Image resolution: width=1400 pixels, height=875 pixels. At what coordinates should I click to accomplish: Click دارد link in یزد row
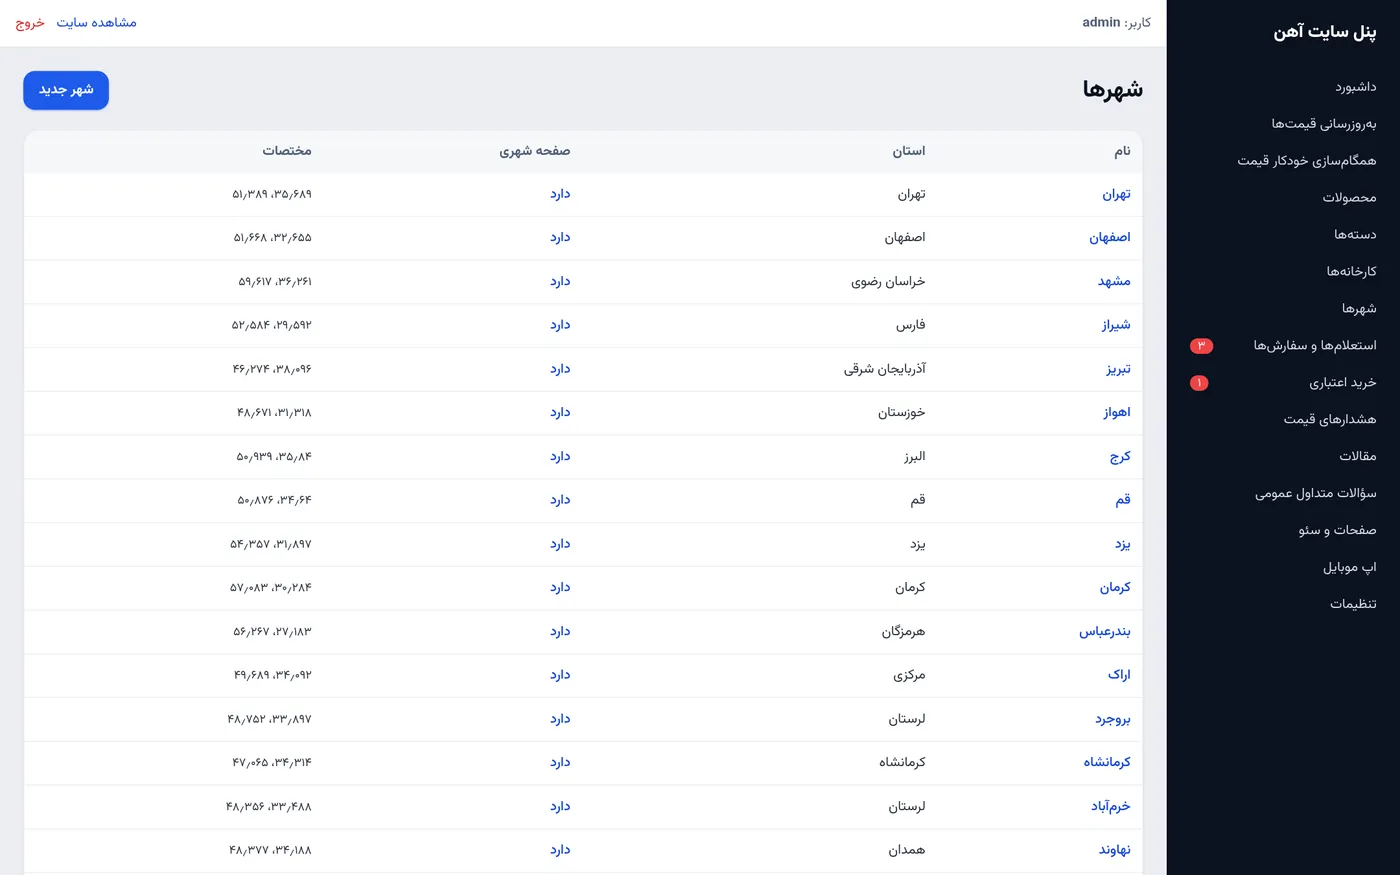(x=560, y=544)
